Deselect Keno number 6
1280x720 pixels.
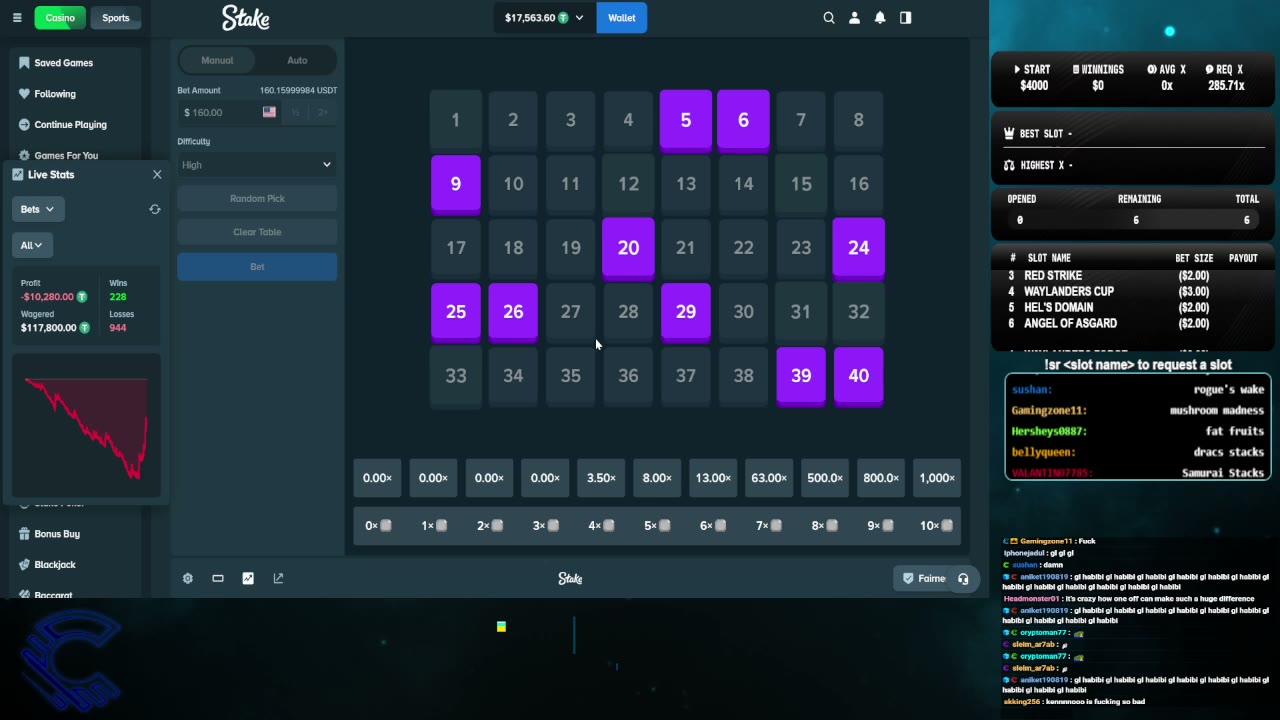743,121
